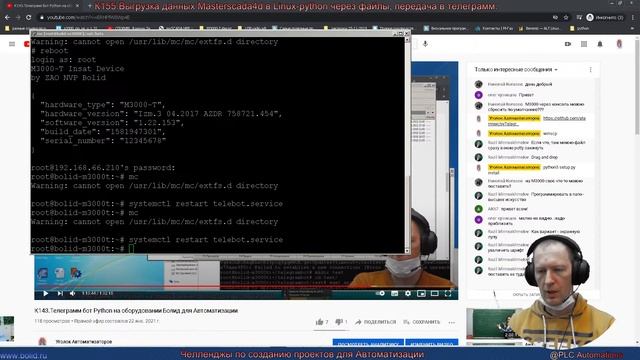The height and width of the screenshot is (360, 640).
Task: Skip to the next video
Action: (x=60, y=293)
